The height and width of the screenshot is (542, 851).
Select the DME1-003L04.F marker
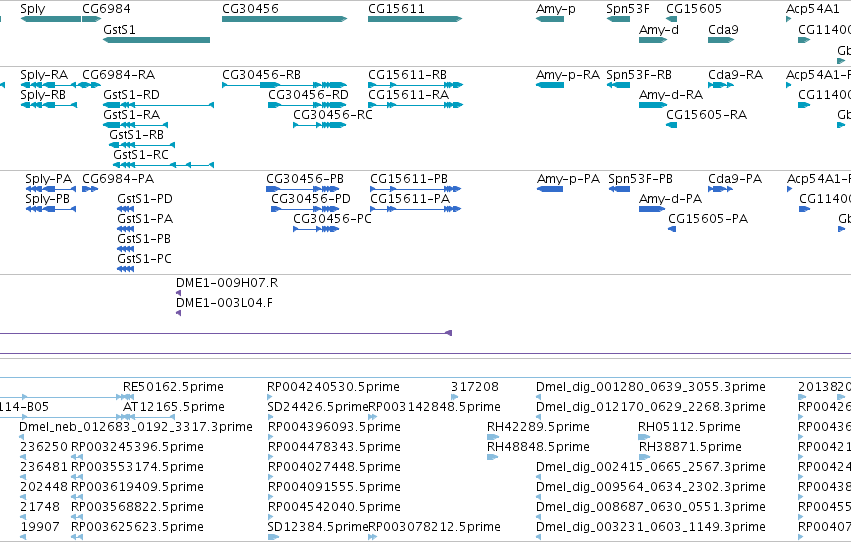179,313
